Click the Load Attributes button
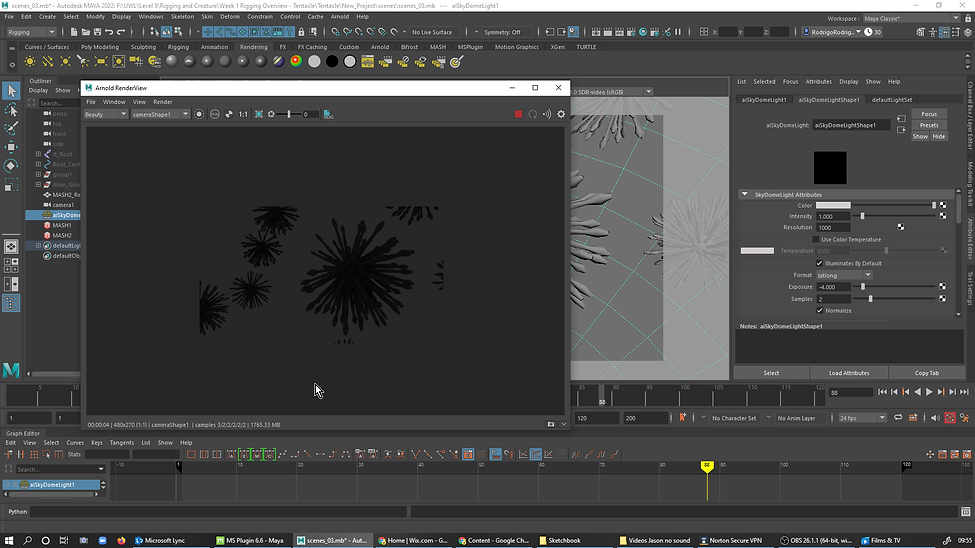 point(849,373)
